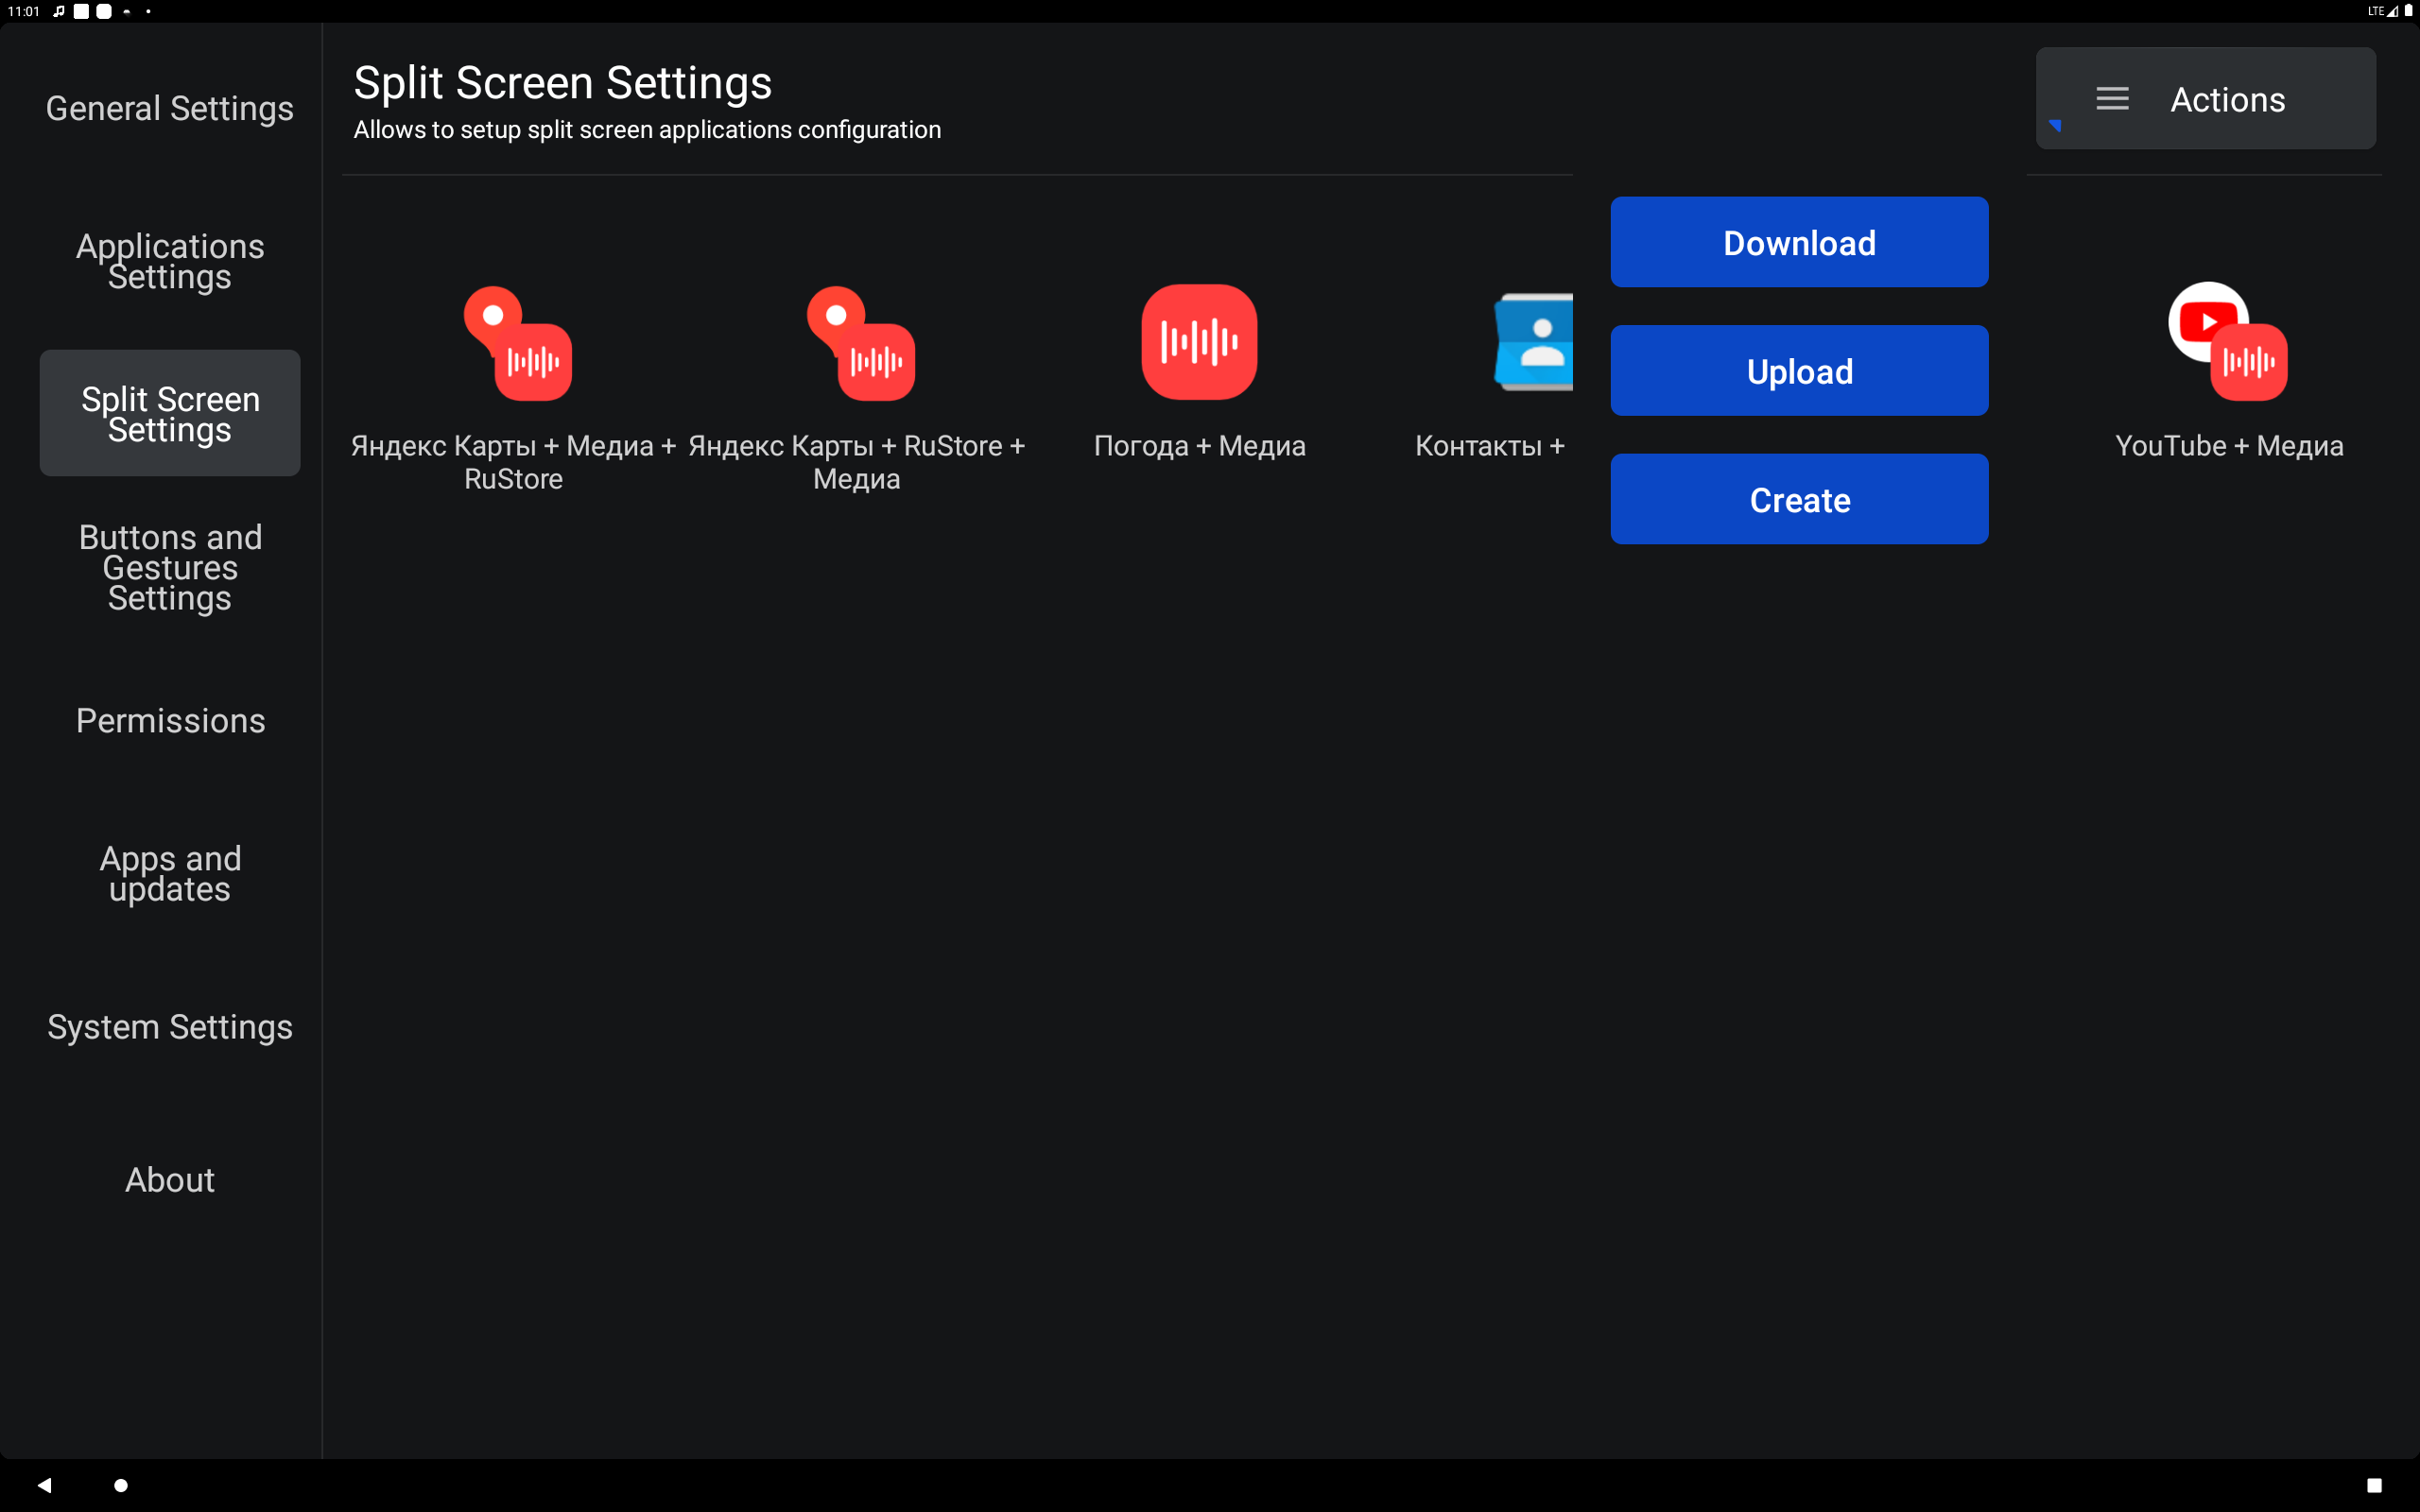Open the Контакты split screen icon

pyautogui.click(x=1533, y=342)
